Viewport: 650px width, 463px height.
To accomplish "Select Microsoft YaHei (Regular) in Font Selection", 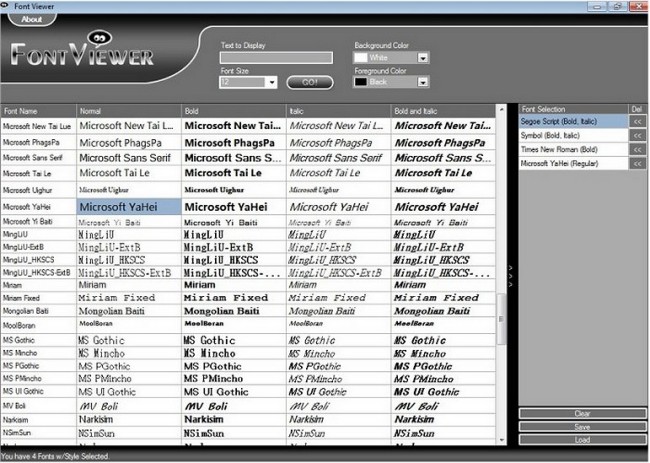I will pyautogui.click(x=573, y=164).
